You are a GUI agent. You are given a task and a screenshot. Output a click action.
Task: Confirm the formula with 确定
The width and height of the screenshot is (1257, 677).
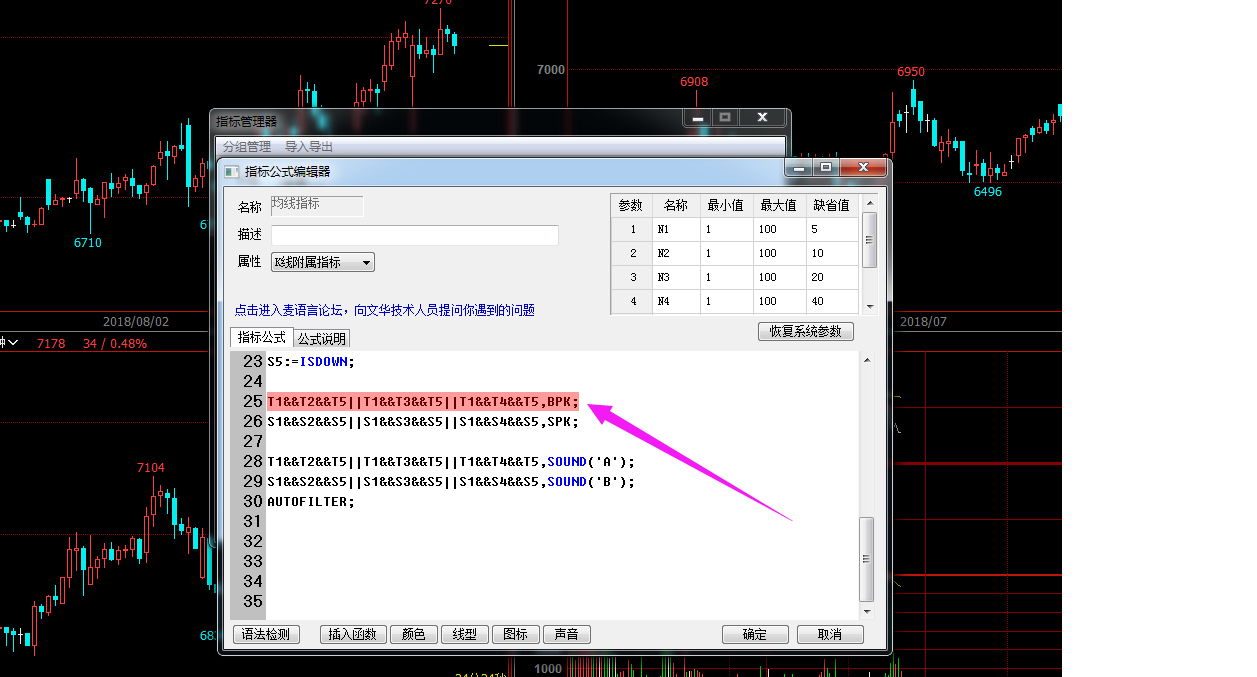(755, 634)
